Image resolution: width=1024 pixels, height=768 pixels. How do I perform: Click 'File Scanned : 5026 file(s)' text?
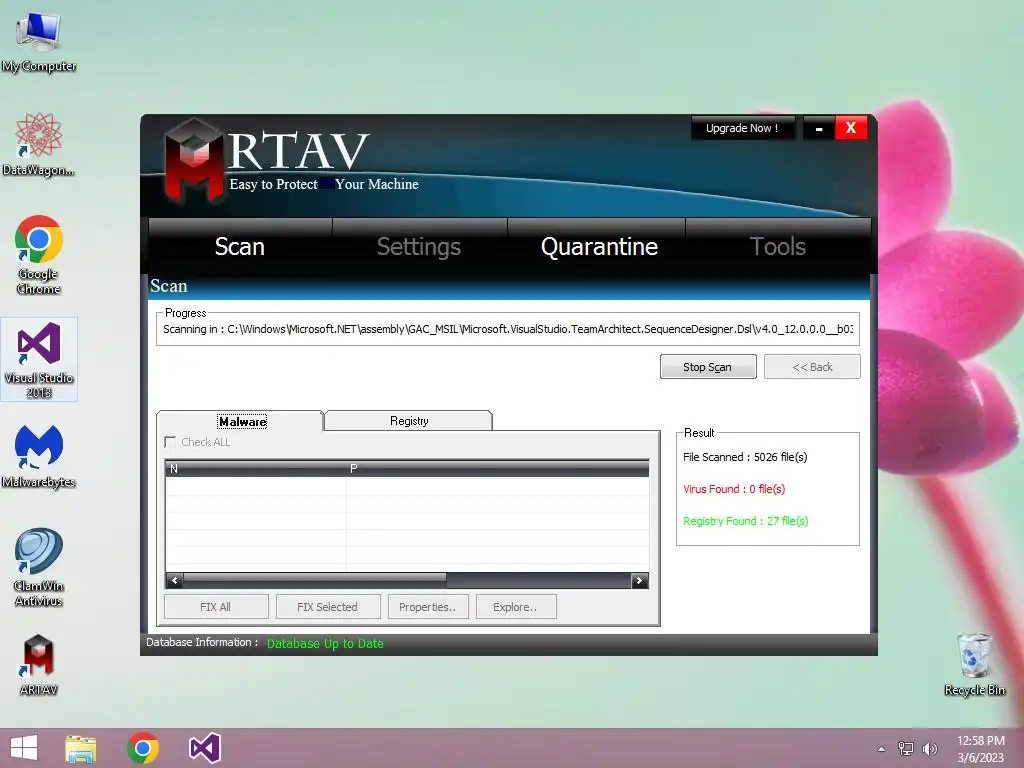click(745, 457)
